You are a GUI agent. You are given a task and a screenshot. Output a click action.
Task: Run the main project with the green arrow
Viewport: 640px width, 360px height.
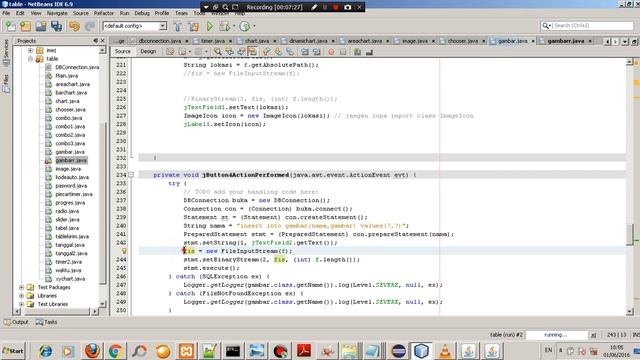209,26
